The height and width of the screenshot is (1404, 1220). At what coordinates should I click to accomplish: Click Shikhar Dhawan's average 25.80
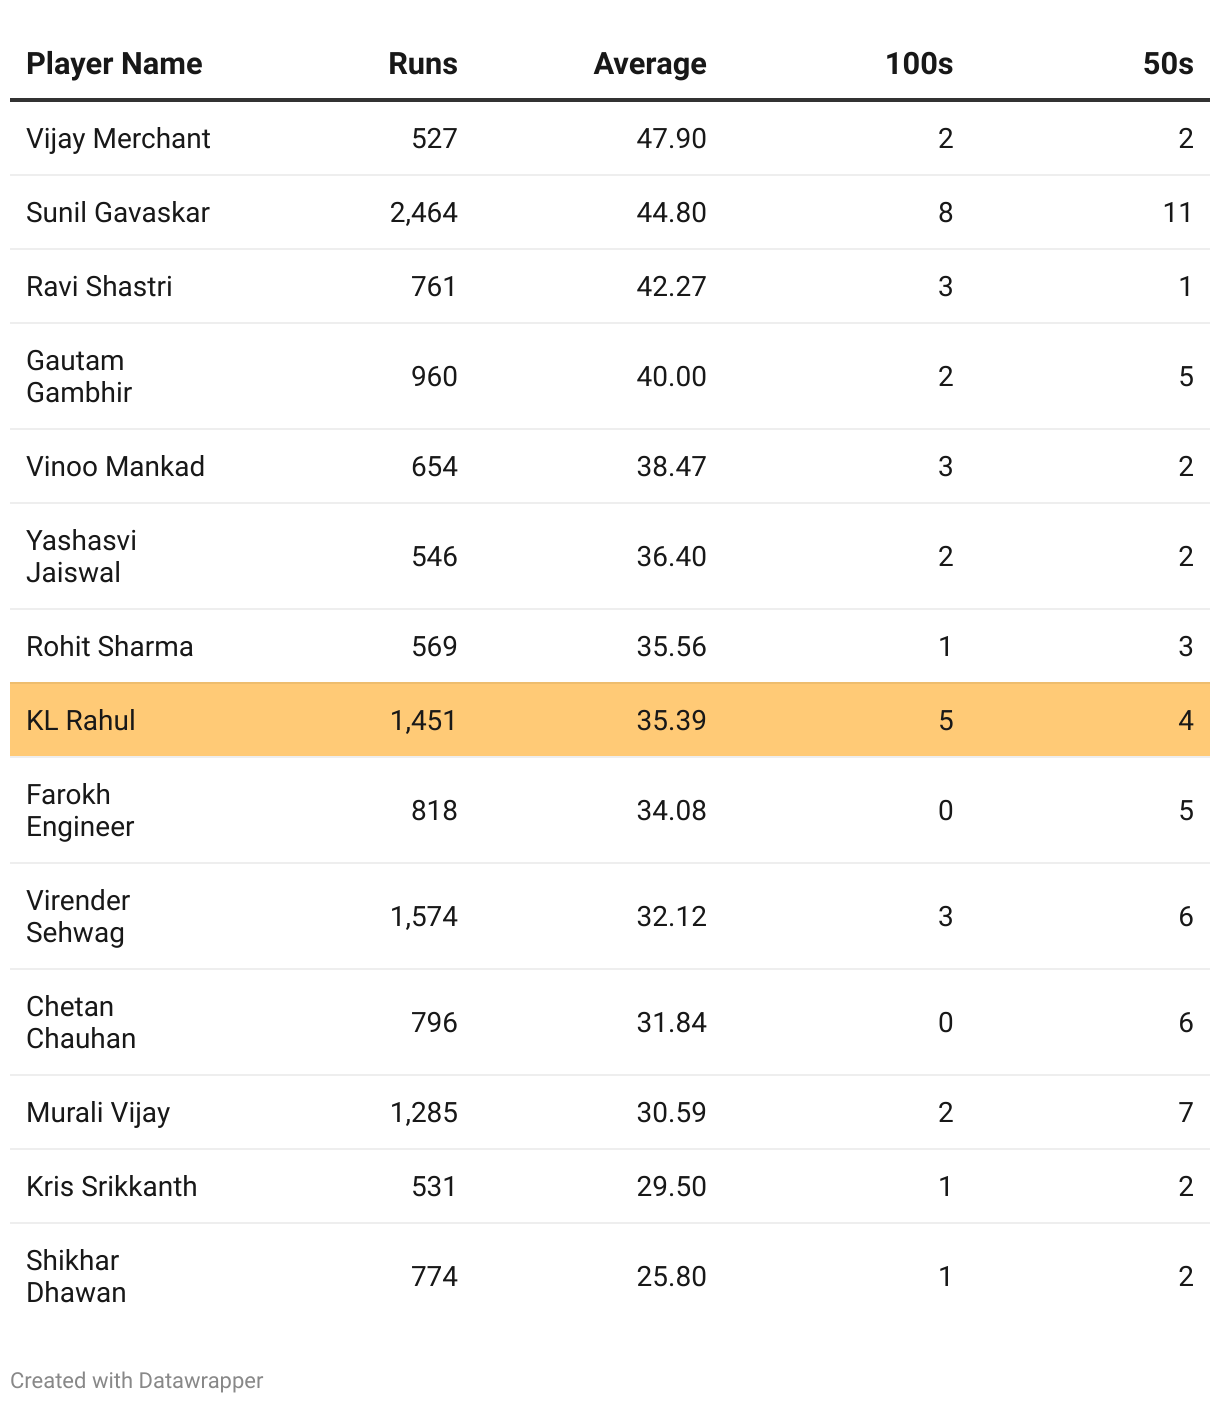(x=672, y=1276)
